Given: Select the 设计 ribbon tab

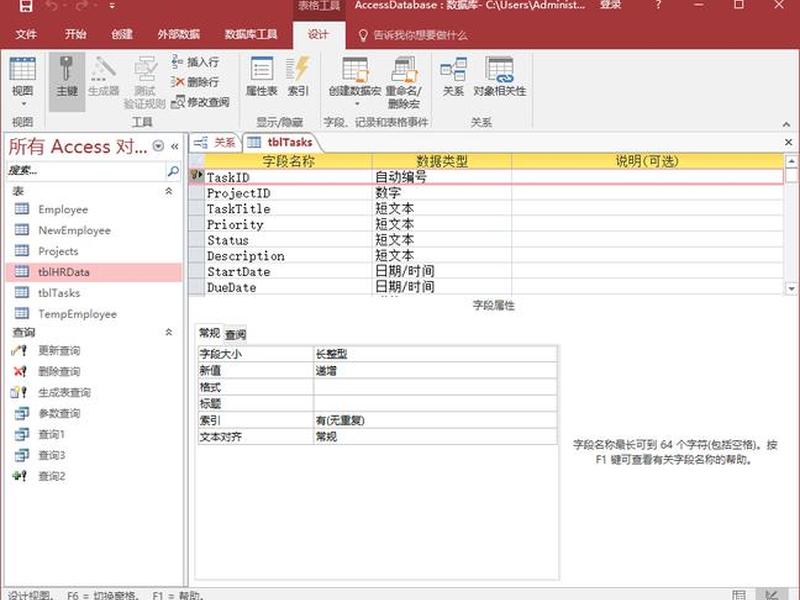Looking at the screenshot, I should pos(318,34).
